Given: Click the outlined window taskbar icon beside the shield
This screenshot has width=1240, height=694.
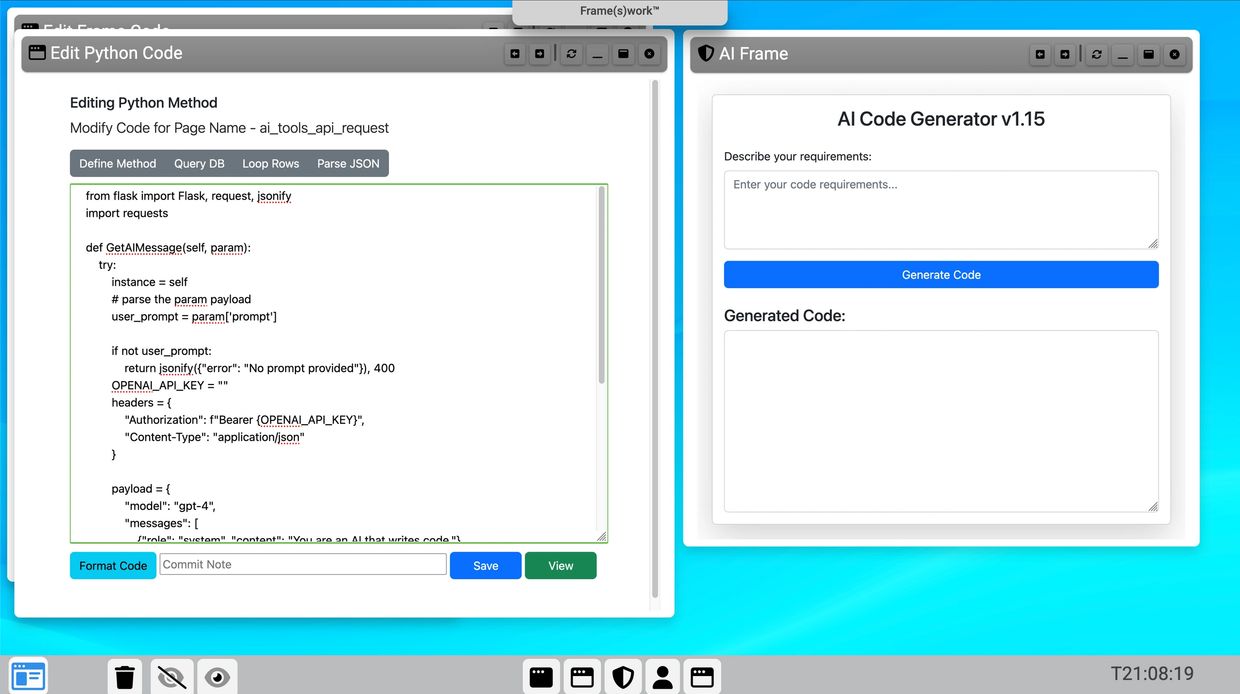Looking at the screenshot, I should [x=582, y=677].
